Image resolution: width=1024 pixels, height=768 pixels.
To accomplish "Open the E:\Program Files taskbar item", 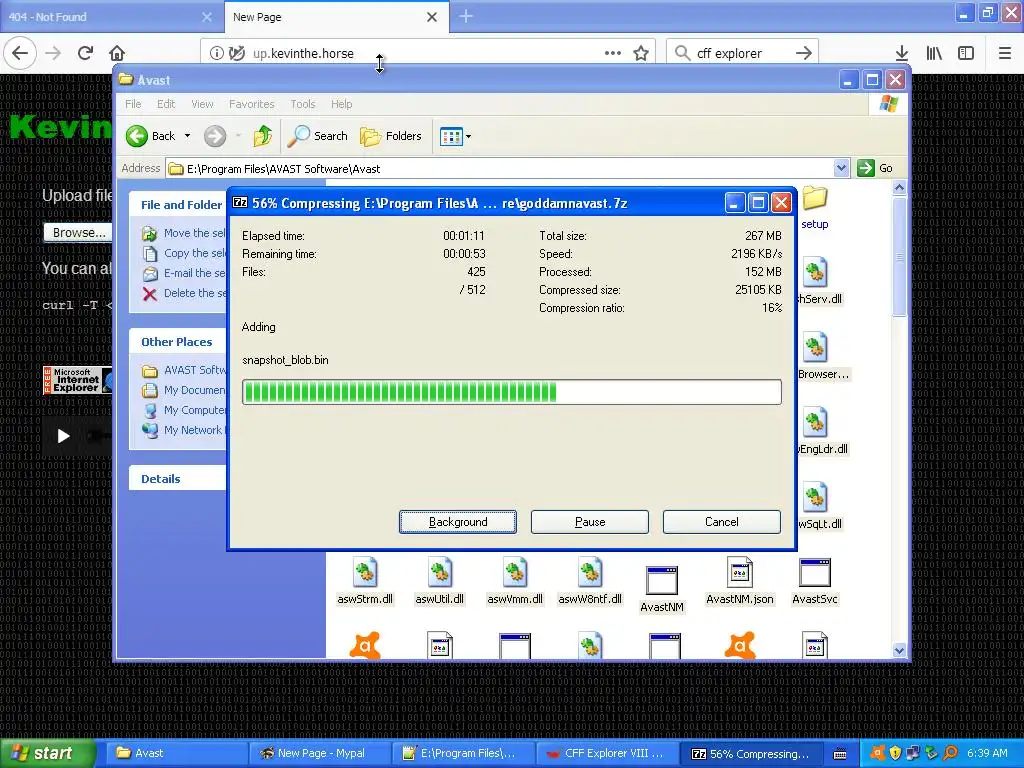I will coord(463,753).
